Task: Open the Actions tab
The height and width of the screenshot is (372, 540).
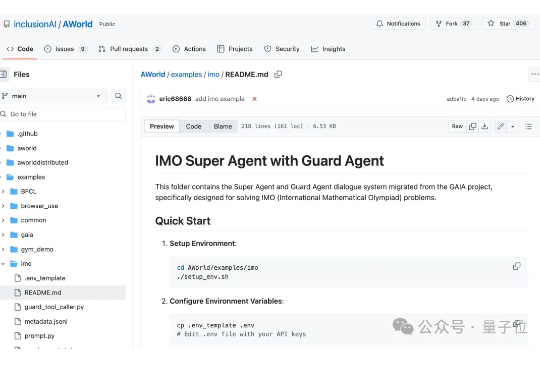Action: (189, 49)
